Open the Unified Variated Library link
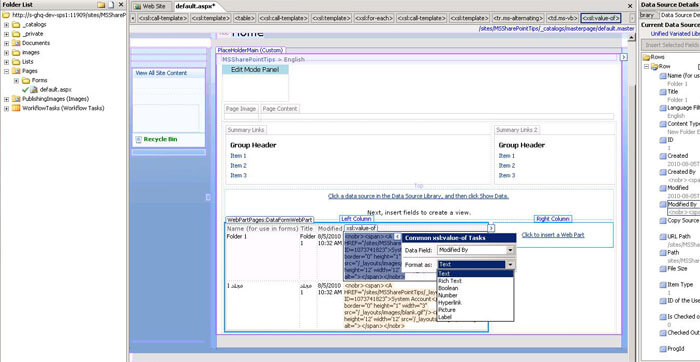700x362 pixels. pos(675,34)
